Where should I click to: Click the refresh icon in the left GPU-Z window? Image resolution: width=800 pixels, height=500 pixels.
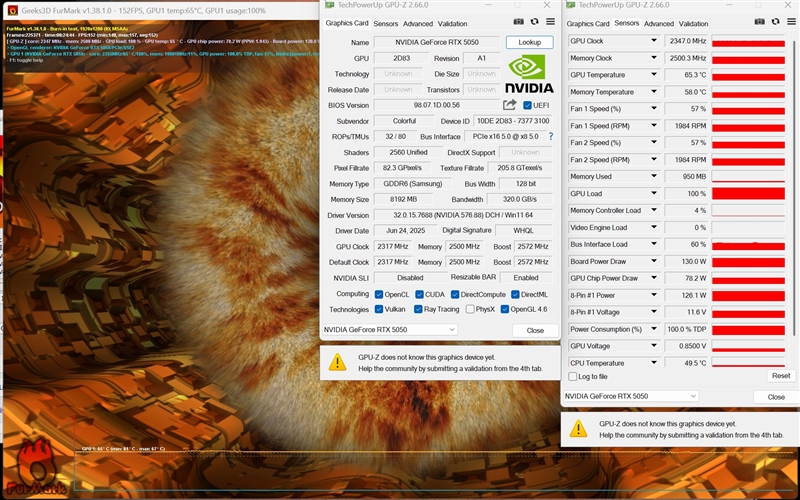point(534,21)
